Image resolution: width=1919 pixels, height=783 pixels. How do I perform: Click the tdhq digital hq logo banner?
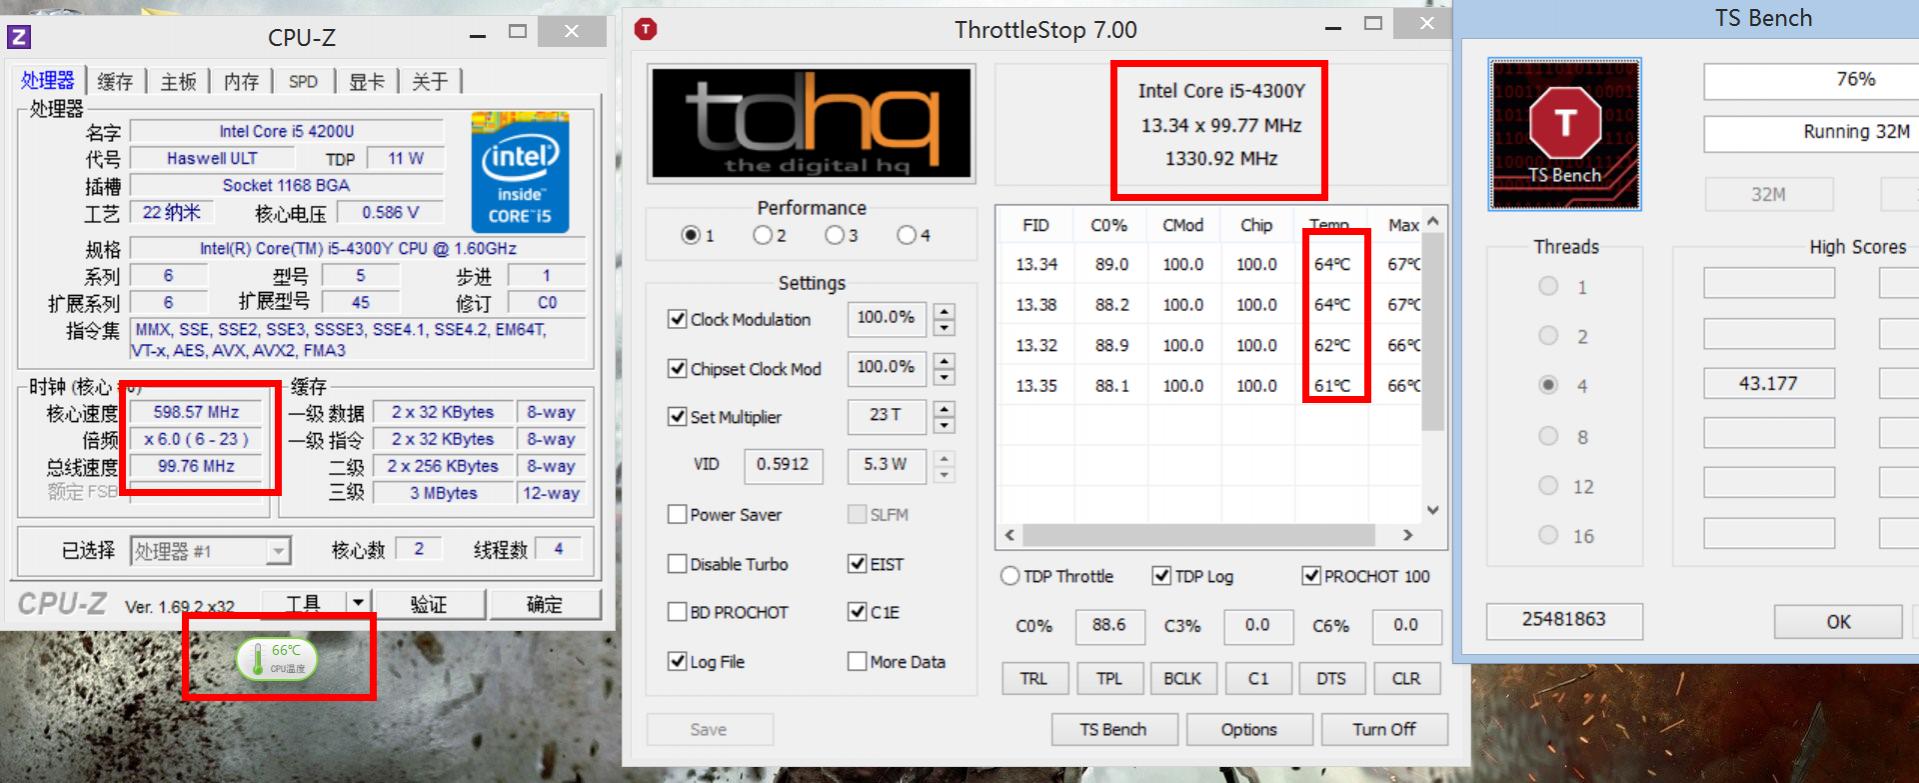811,124
